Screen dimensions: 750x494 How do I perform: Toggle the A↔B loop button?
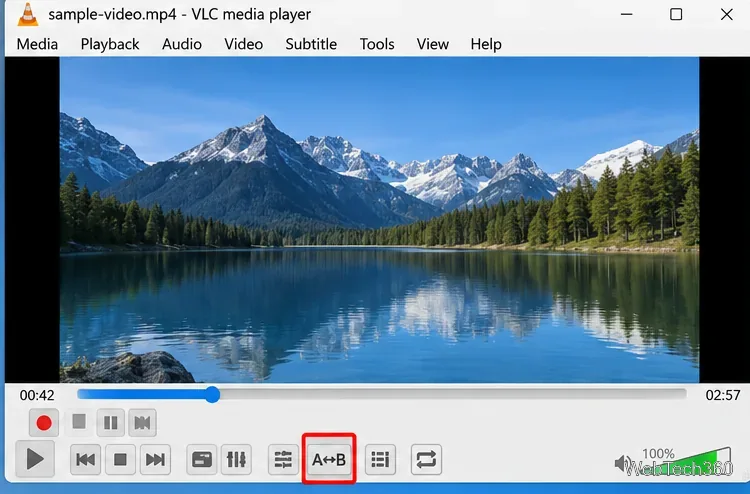[x=329, y=460]
